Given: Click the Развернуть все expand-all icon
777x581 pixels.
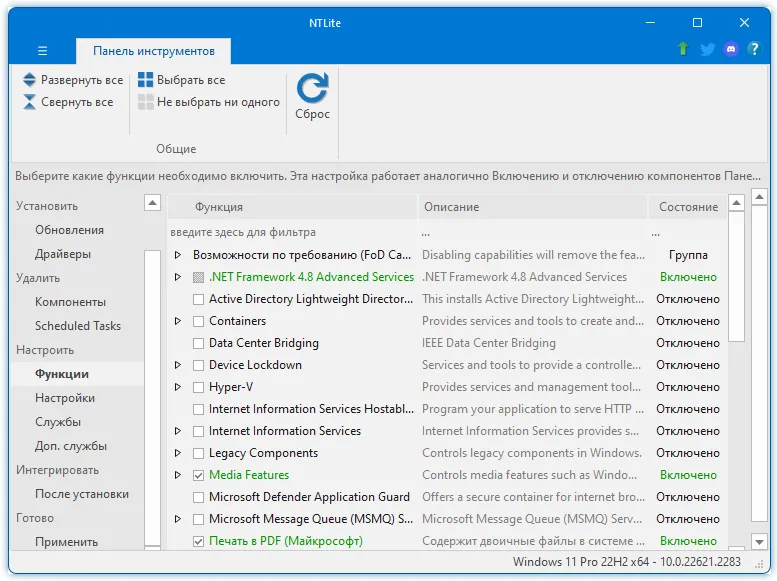Looking at the screenshot, I should tap(29, 80).
